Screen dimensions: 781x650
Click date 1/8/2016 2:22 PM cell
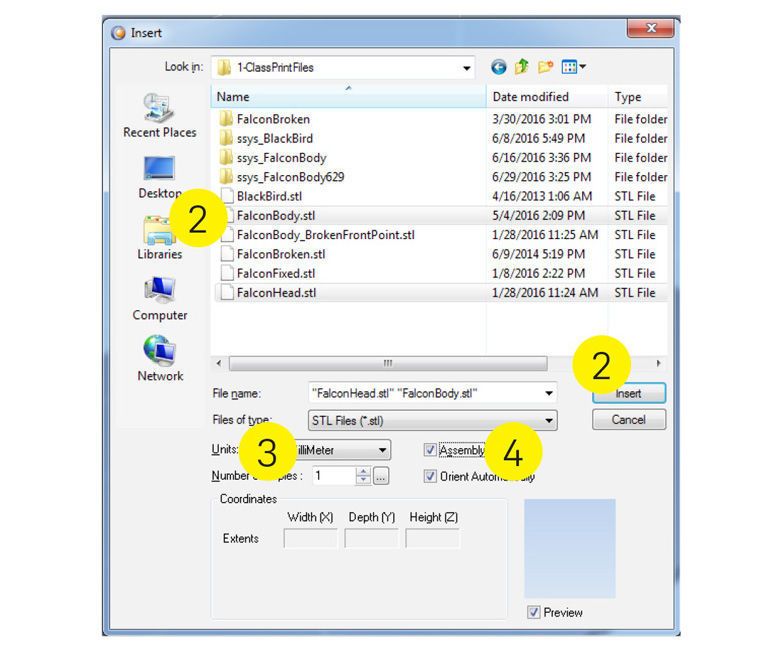click(x=538, y=273)
